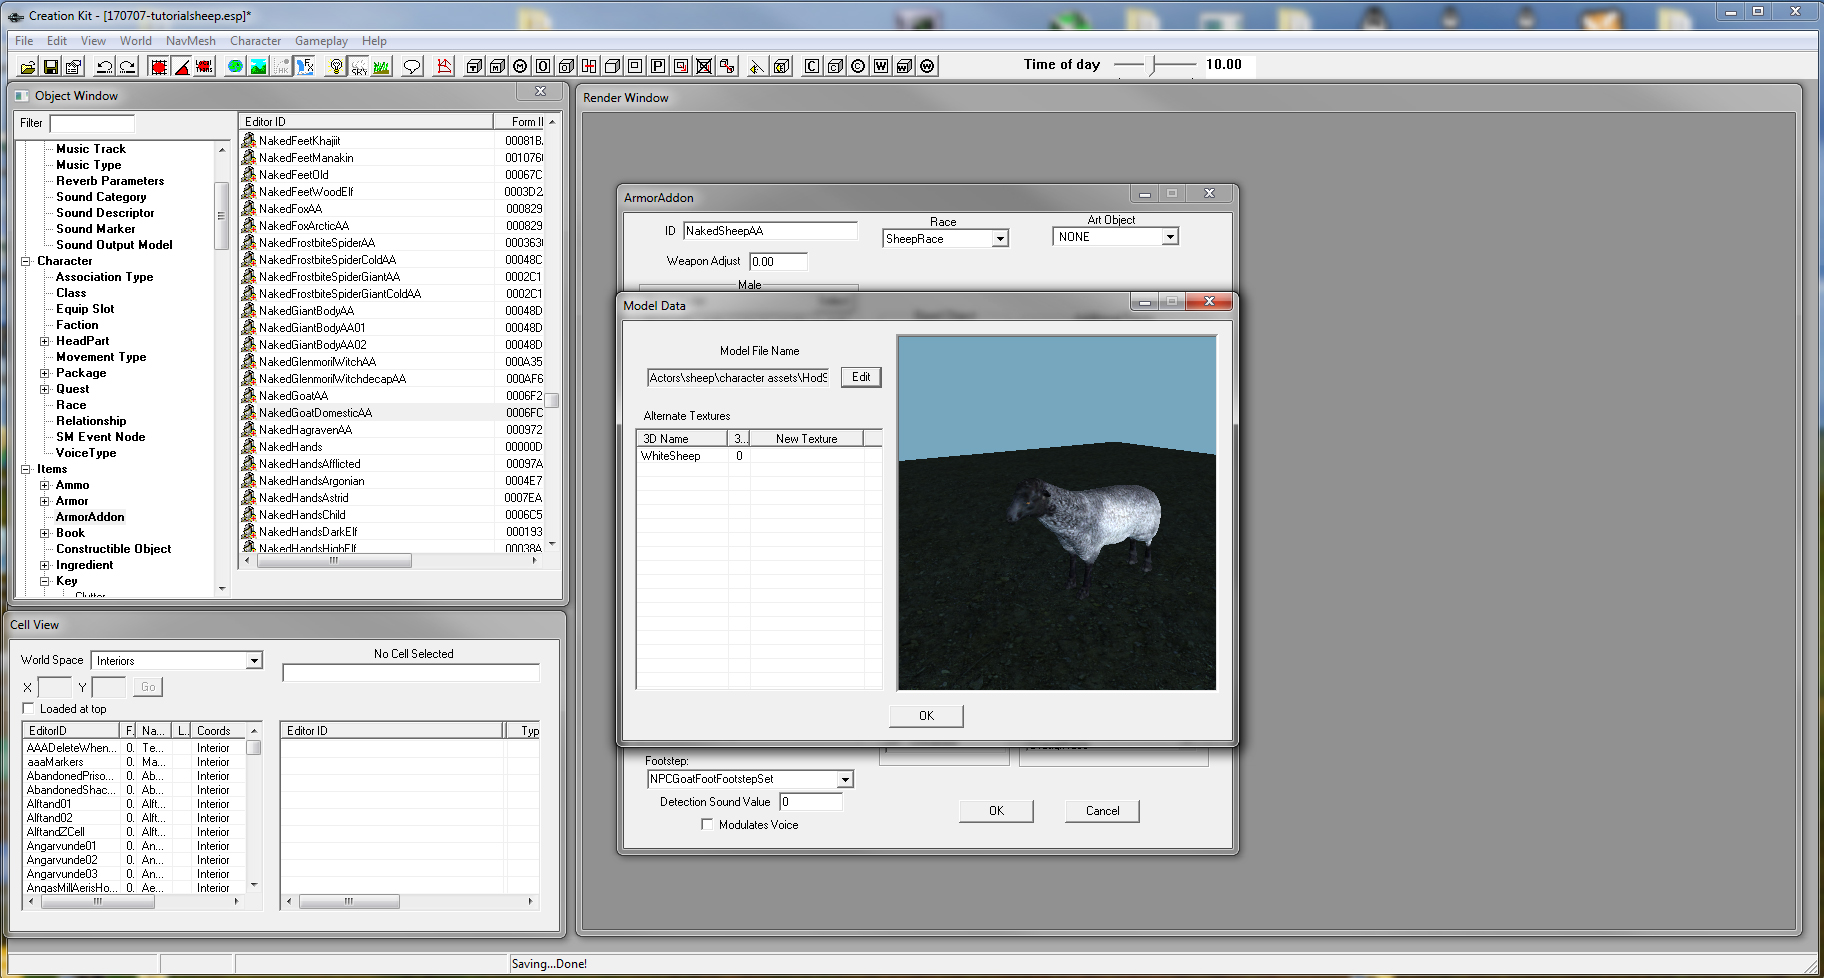The height and width of the screenshot is (978, 1824).
Task: Check the Loaded at top option
Action: [28, 708]
